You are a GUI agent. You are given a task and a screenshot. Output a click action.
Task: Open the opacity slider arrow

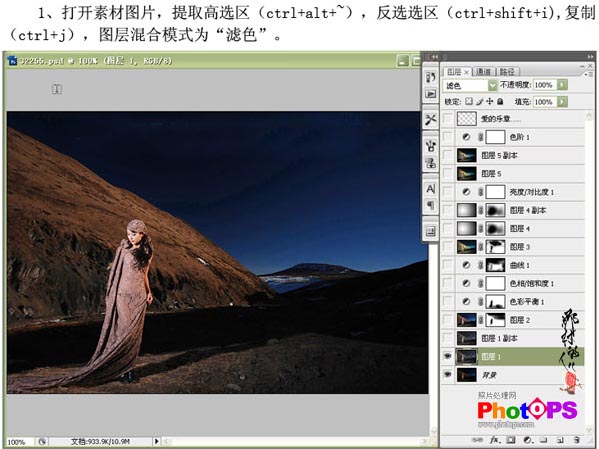click(562, 84)
